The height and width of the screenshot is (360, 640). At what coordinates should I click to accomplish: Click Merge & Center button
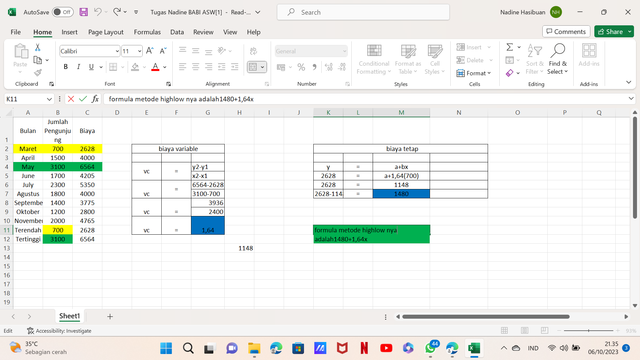[x=253, y=67]
